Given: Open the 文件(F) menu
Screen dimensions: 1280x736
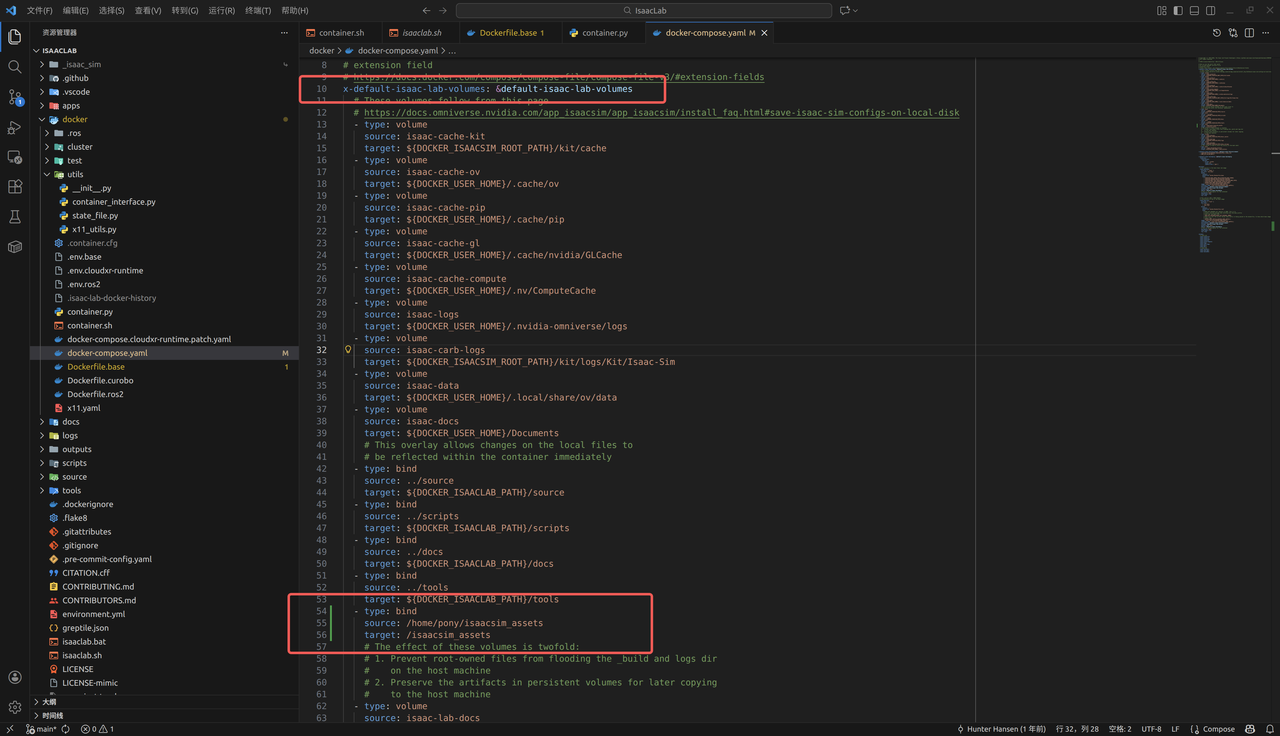Looking at the screenshot, I should point(39,10).
